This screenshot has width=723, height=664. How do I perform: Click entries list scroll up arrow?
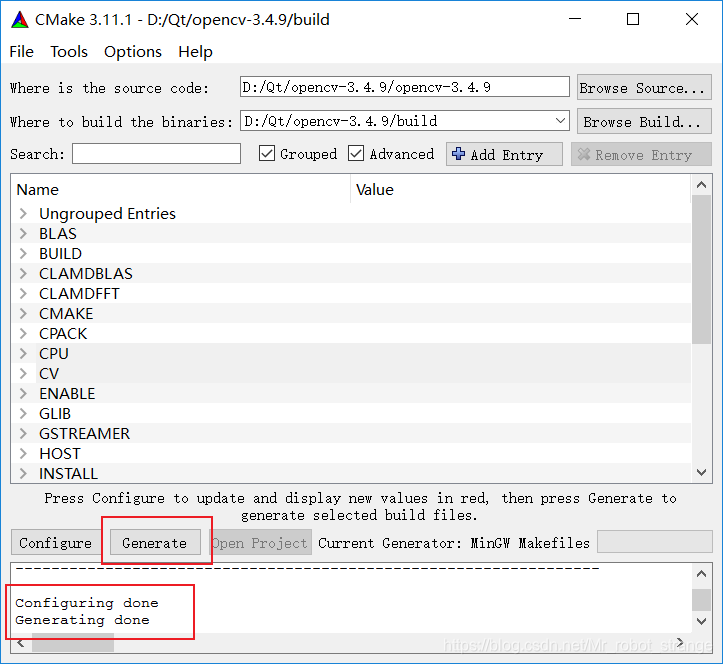pos(702,185)
